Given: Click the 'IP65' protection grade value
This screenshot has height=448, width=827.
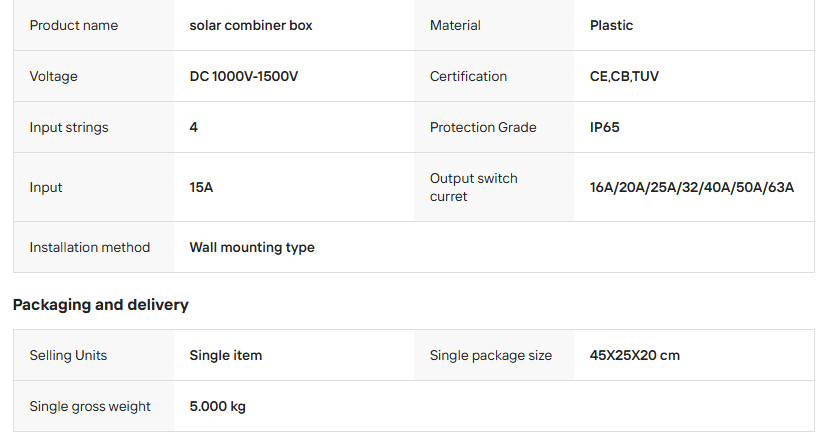Looking at the screenshot, I should click(605, 127).
